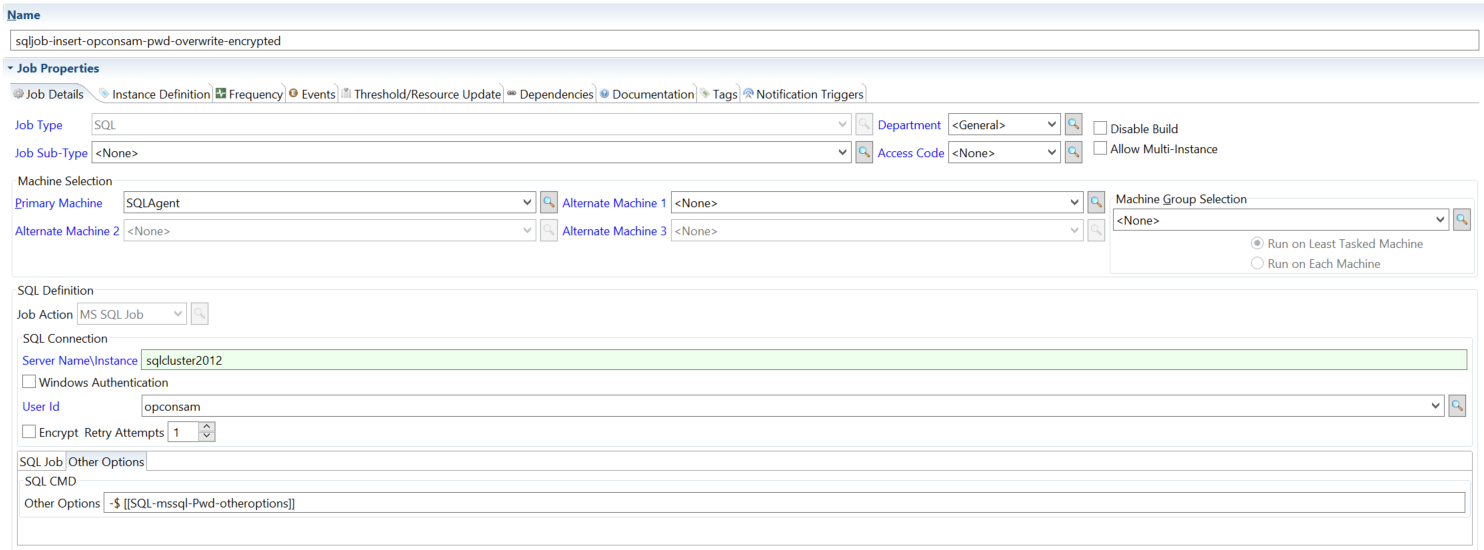Image resolution: width=1484 pixels, height=550 pixels.
Task: Toggle the Encrypt checkbox
Action: click(29, 432)
